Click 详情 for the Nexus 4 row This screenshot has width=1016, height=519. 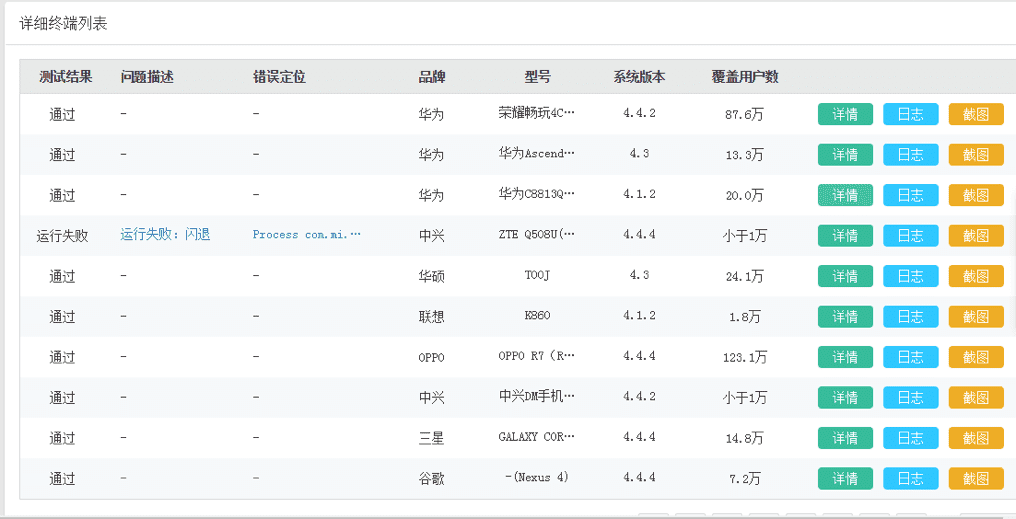point(845,478)
